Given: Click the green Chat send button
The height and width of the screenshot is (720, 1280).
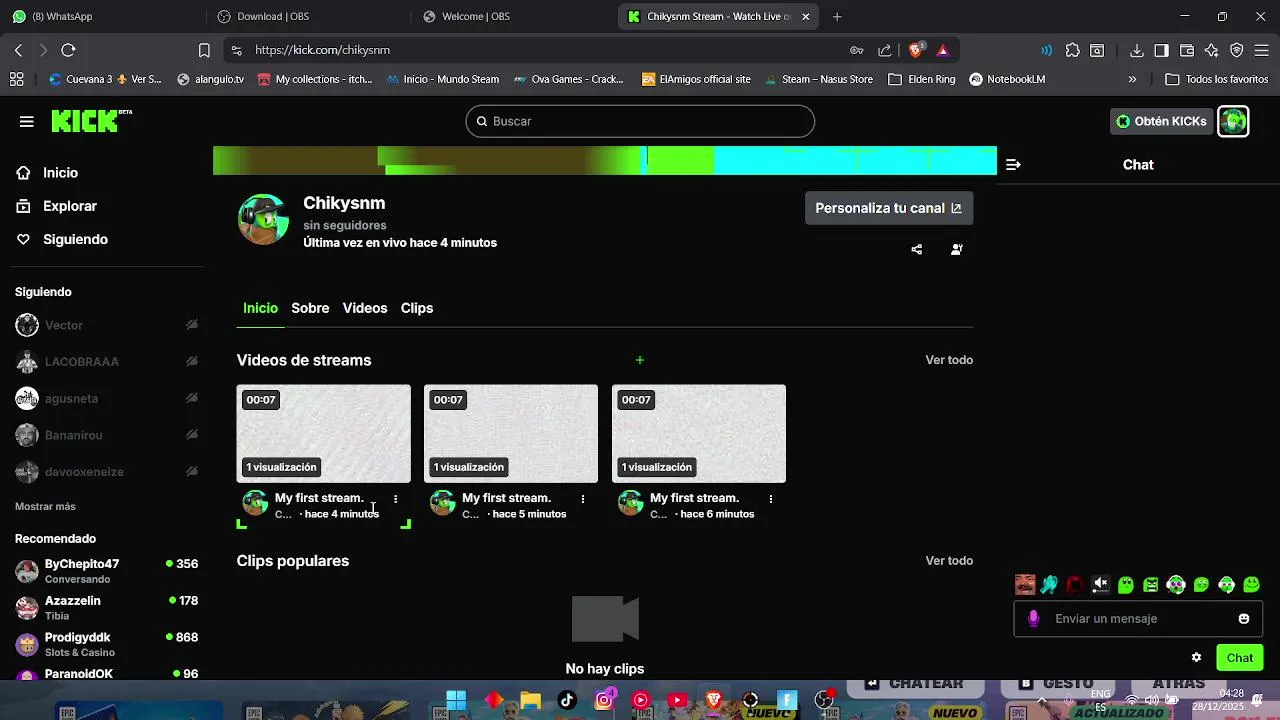Looking at the screenshot, I should click(x=1240, y=657).
